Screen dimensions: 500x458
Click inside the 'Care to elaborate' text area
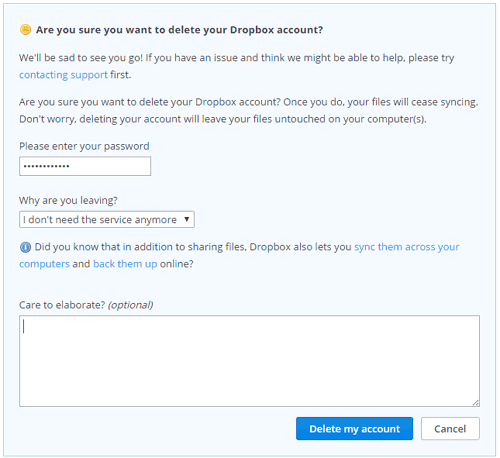pos(249,361)
